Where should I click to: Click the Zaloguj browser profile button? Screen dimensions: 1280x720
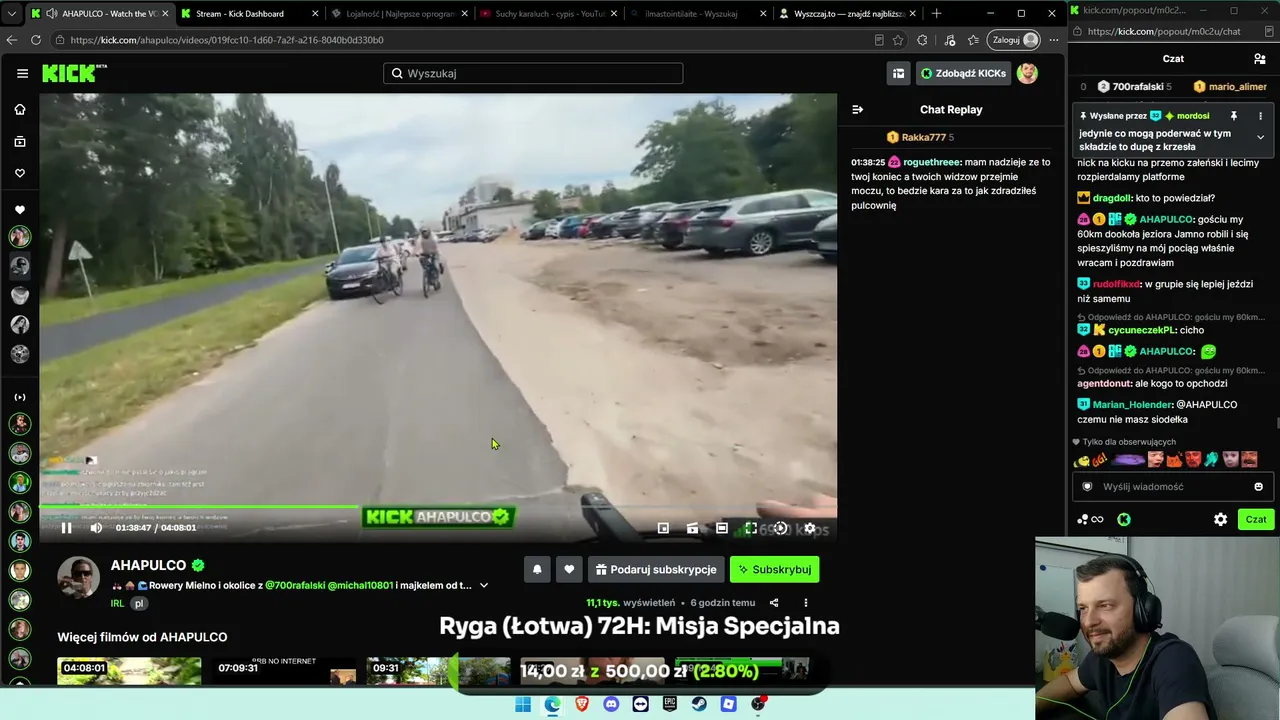point(1015,40)
